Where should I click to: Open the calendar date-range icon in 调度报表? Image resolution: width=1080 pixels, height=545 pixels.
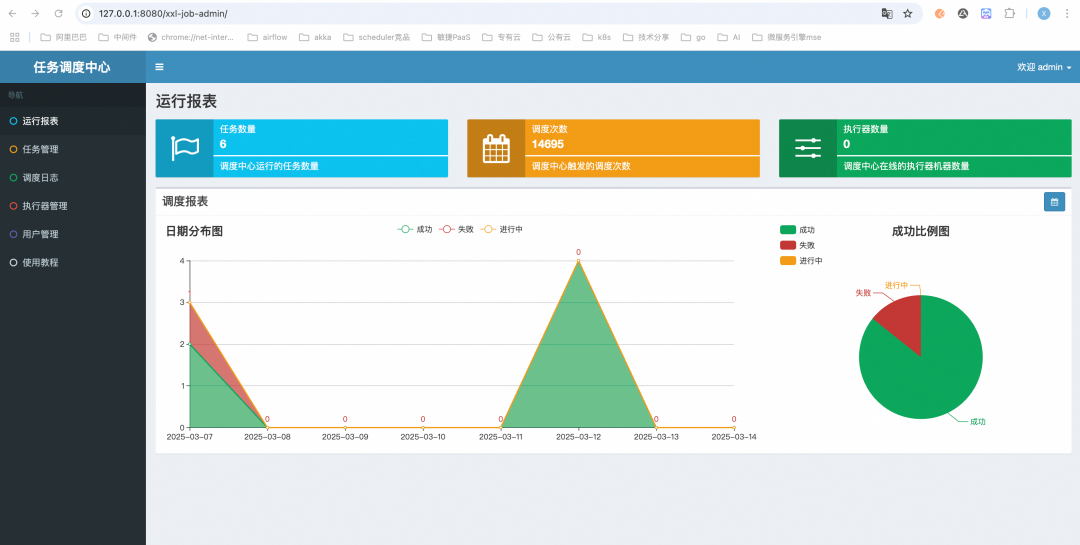pos(1054,202)
